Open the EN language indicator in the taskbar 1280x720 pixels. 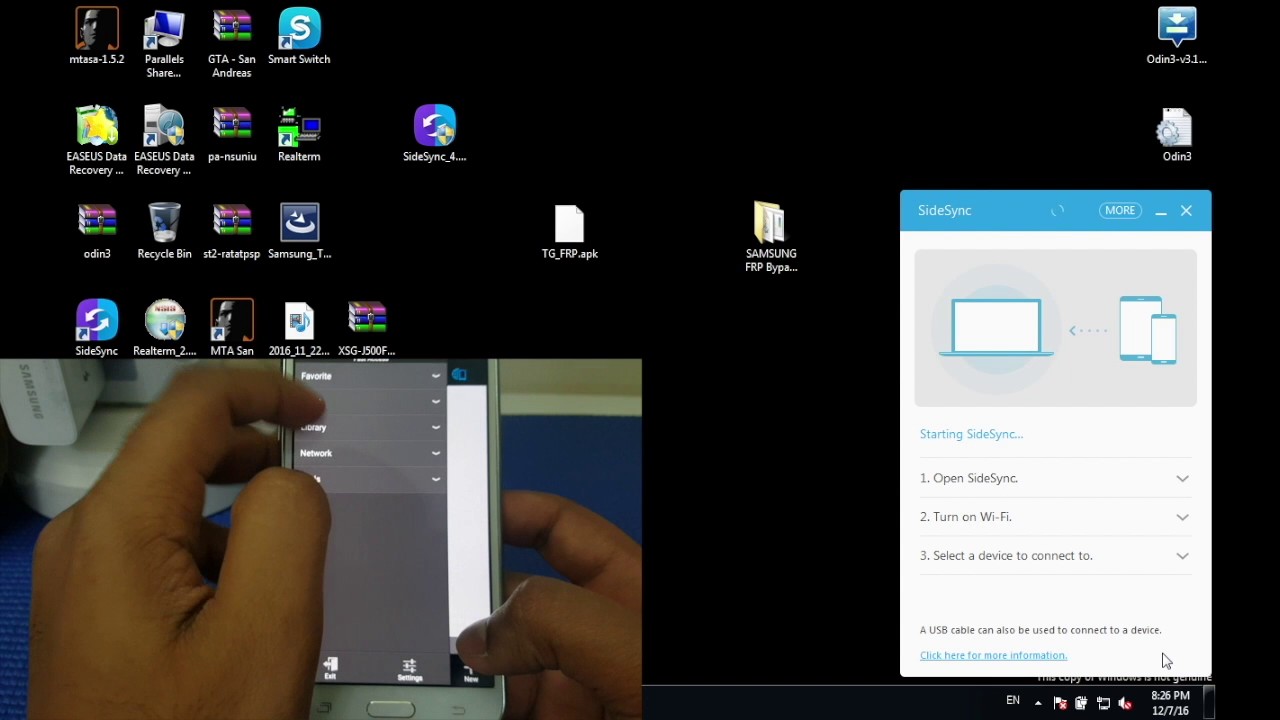tap(1013, 701)
